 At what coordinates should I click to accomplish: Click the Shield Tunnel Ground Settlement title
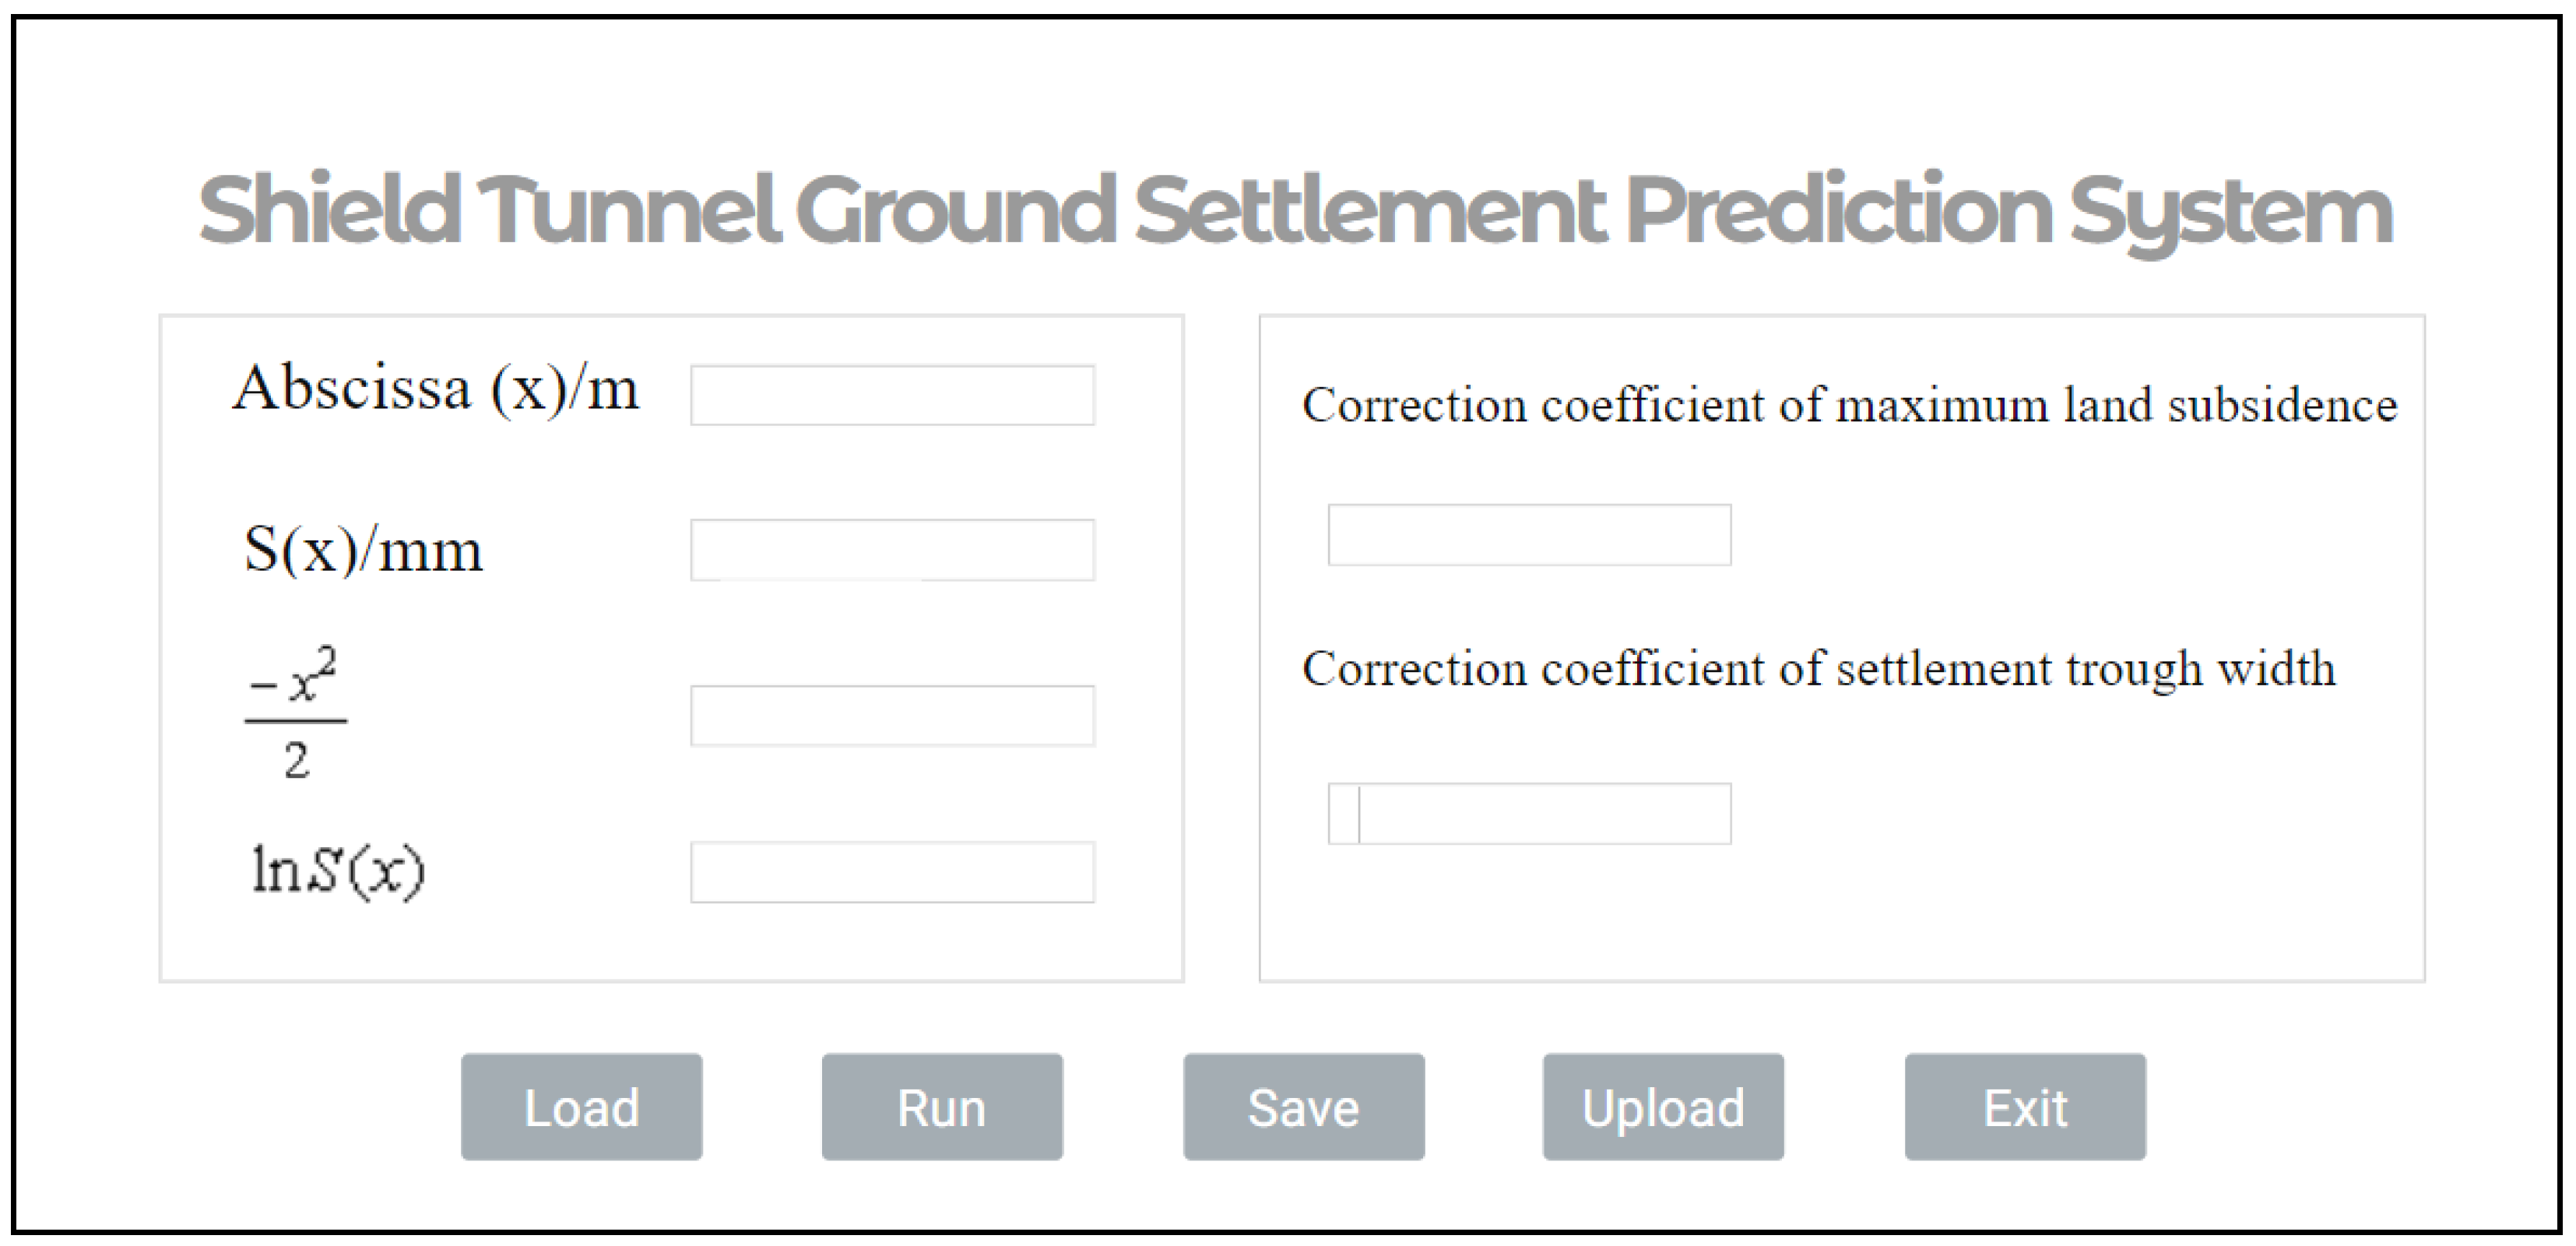(x=1295, y=210)
